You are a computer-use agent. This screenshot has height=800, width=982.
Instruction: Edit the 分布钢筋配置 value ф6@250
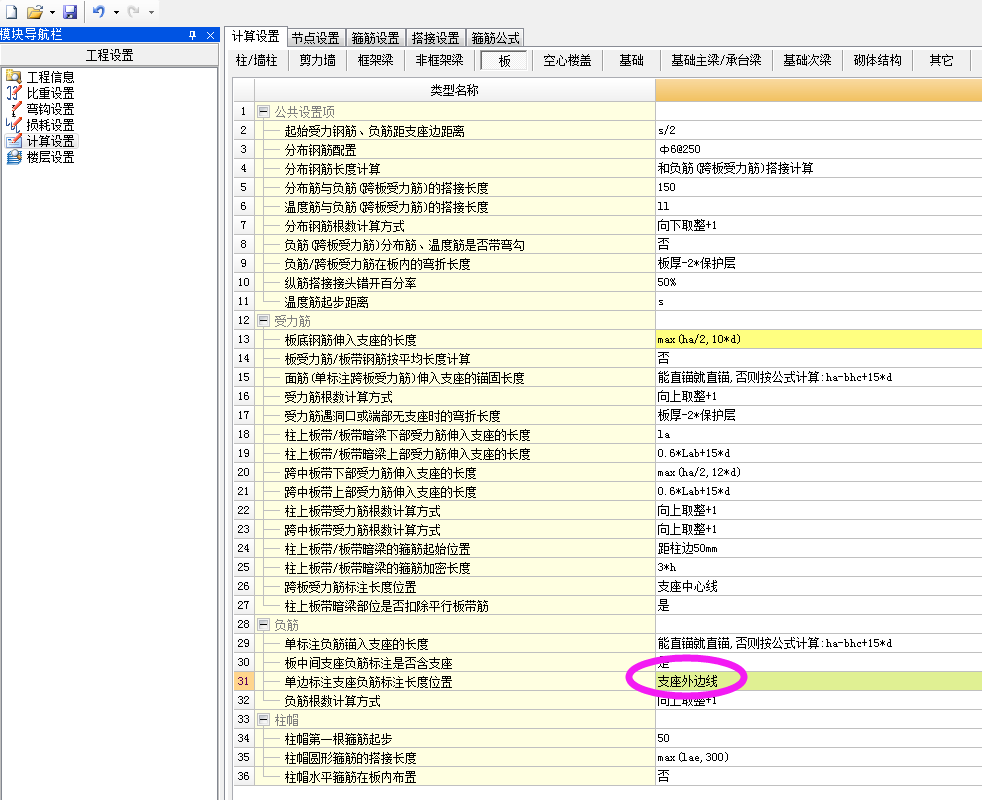point(819,149)
